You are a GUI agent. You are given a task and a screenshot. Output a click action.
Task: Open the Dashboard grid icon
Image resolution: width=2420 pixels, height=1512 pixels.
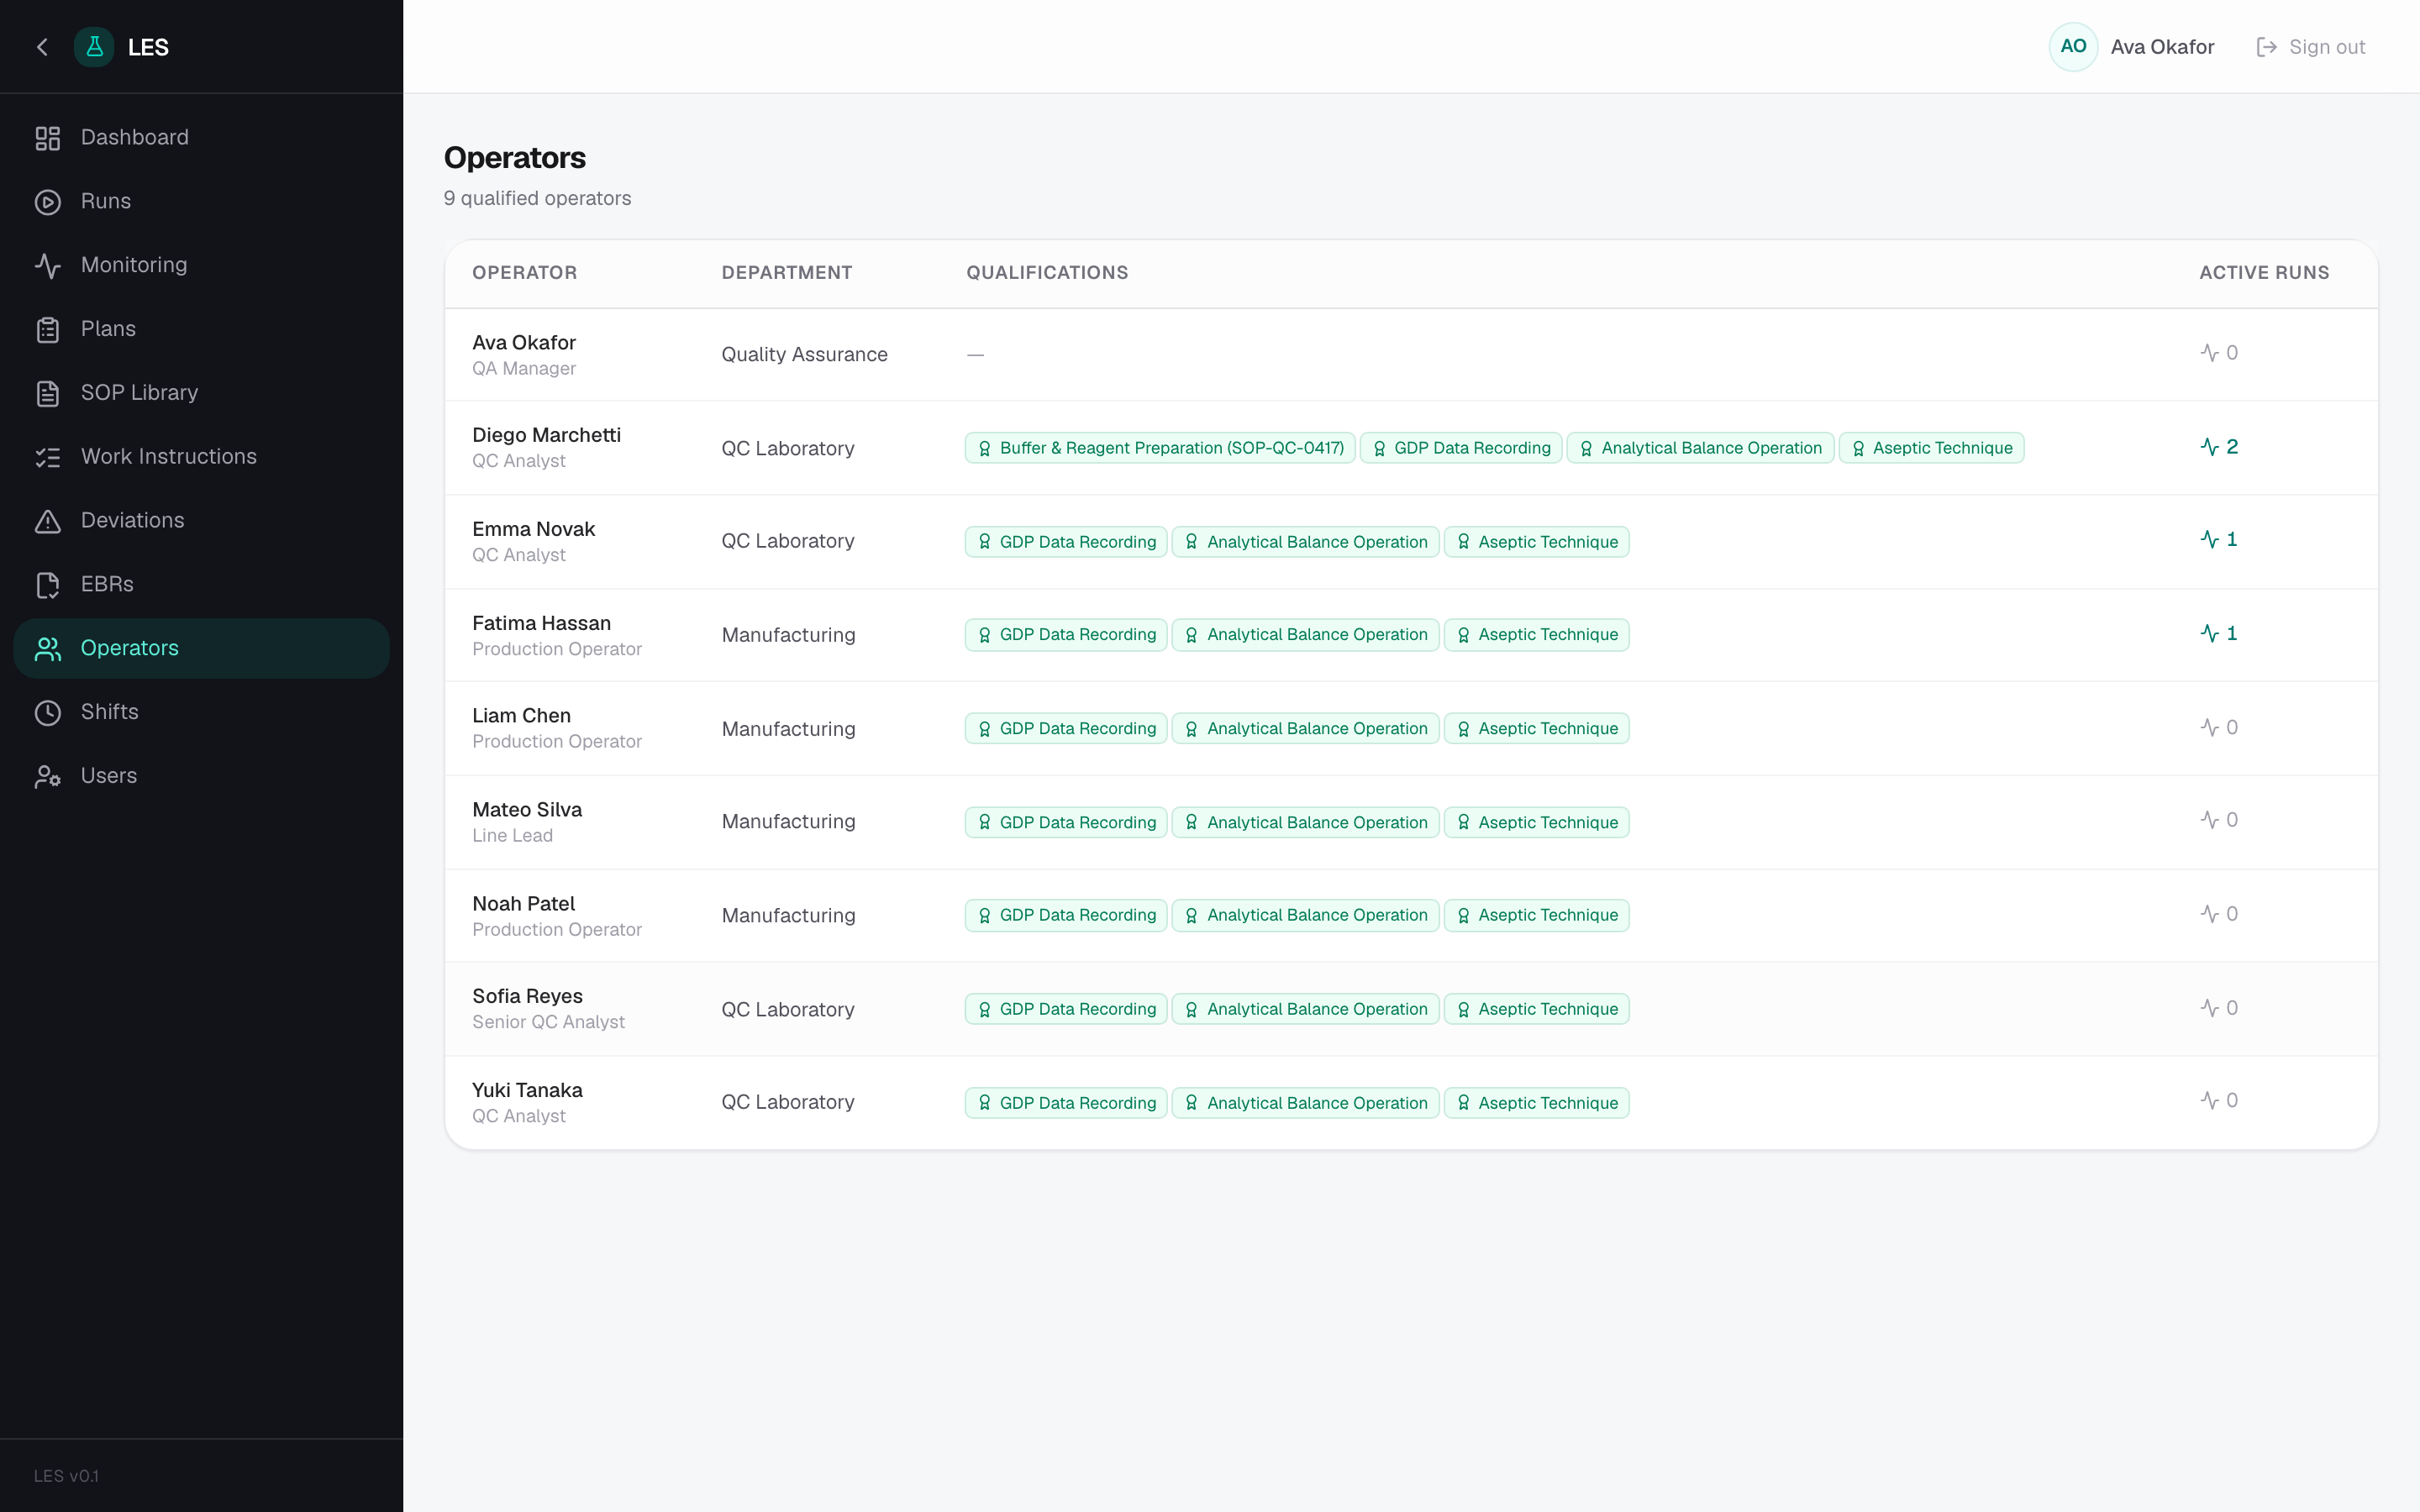click(x=48, y=138)
